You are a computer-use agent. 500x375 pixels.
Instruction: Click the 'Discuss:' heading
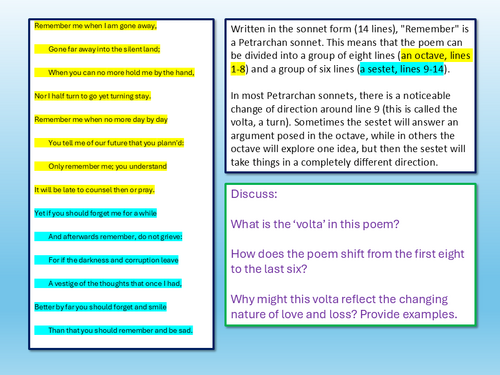[254, 194]
